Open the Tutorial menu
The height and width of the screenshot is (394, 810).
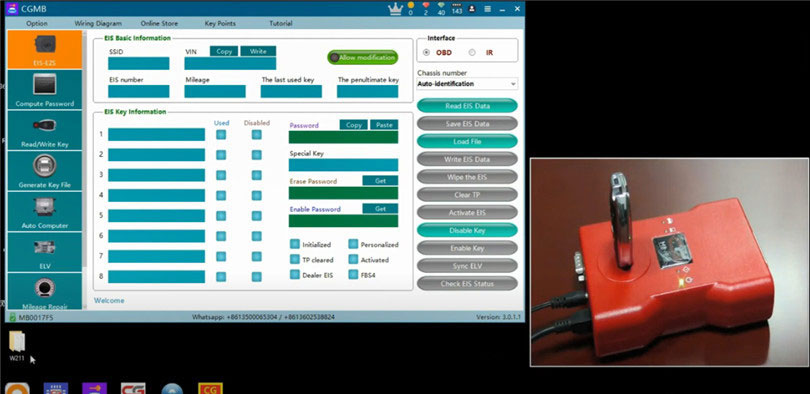pyautogui.click(x=281, y=23)
